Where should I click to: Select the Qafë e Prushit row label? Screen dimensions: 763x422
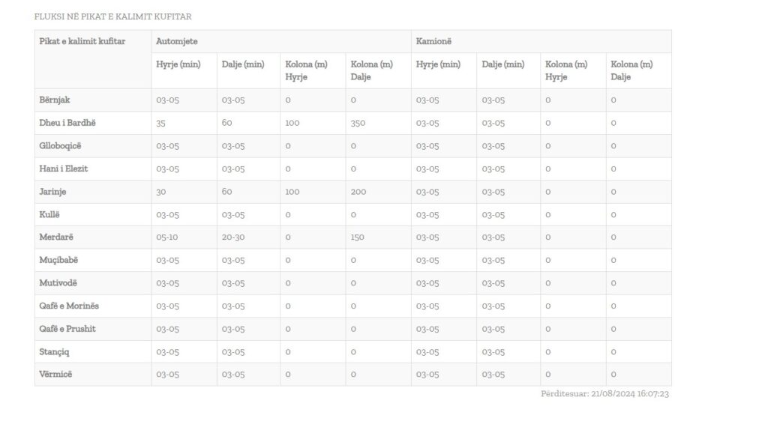tap(67, 329)
